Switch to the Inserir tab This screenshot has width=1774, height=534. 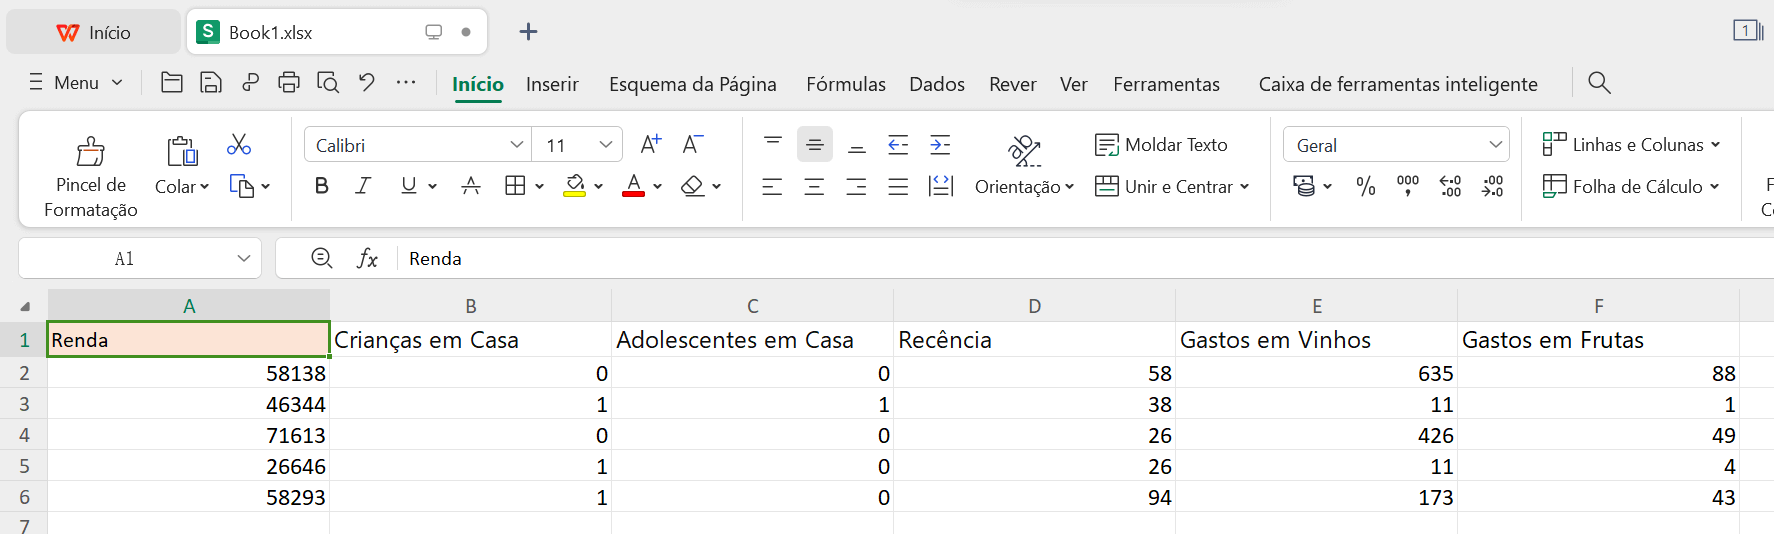[x=552, y=84]
